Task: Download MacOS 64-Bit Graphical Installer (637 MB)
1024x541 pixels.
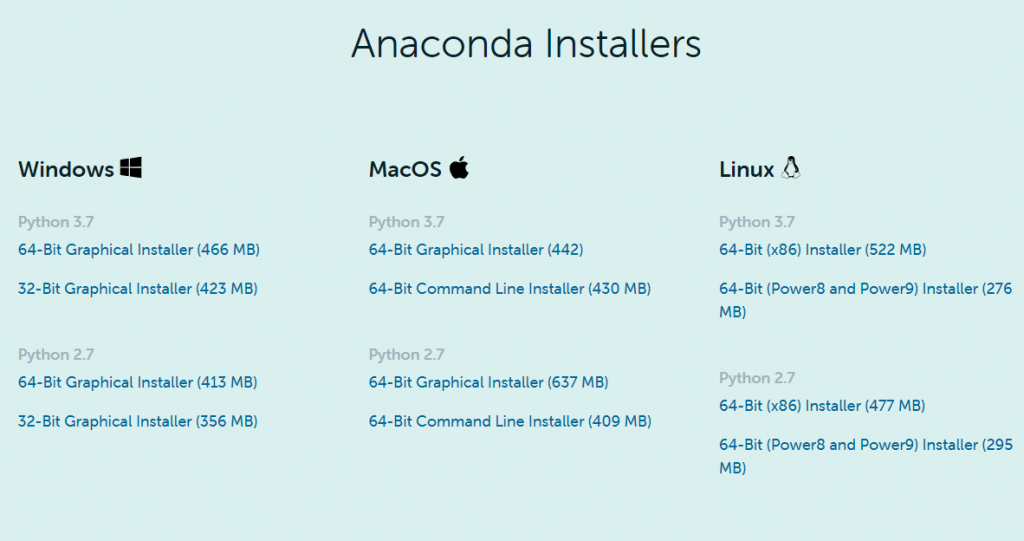Action: [488, 382]
